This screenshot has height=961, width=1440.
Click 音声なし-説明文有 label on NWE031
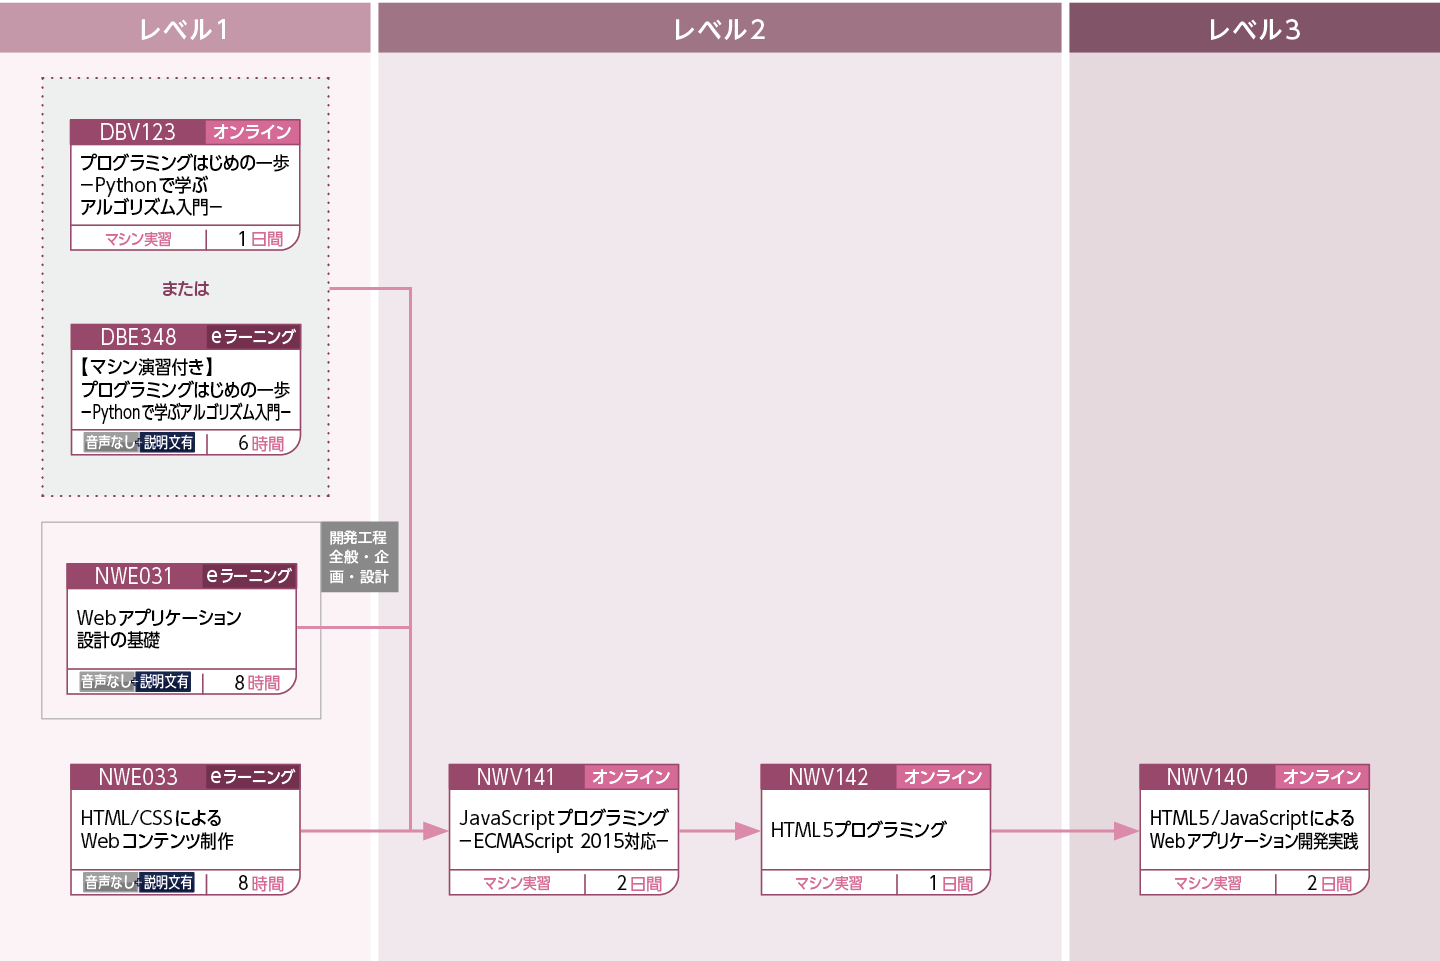pyautogui.click(x=135, y=682)
